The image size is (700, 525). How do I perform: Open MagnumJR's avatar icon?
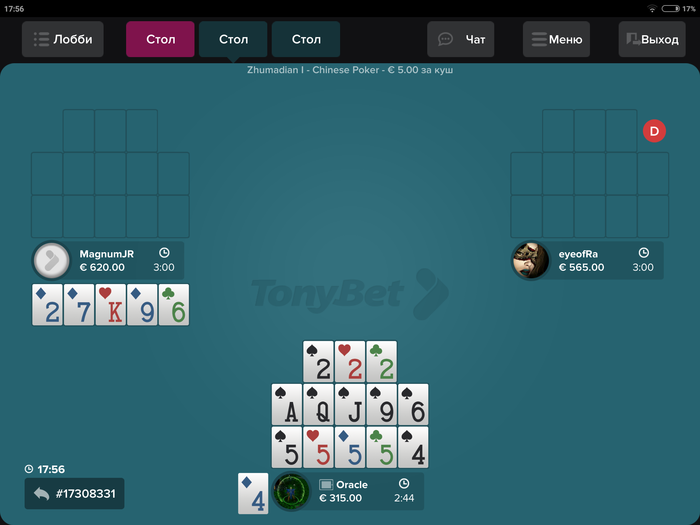pyautogui.click(x=52, y=260)
